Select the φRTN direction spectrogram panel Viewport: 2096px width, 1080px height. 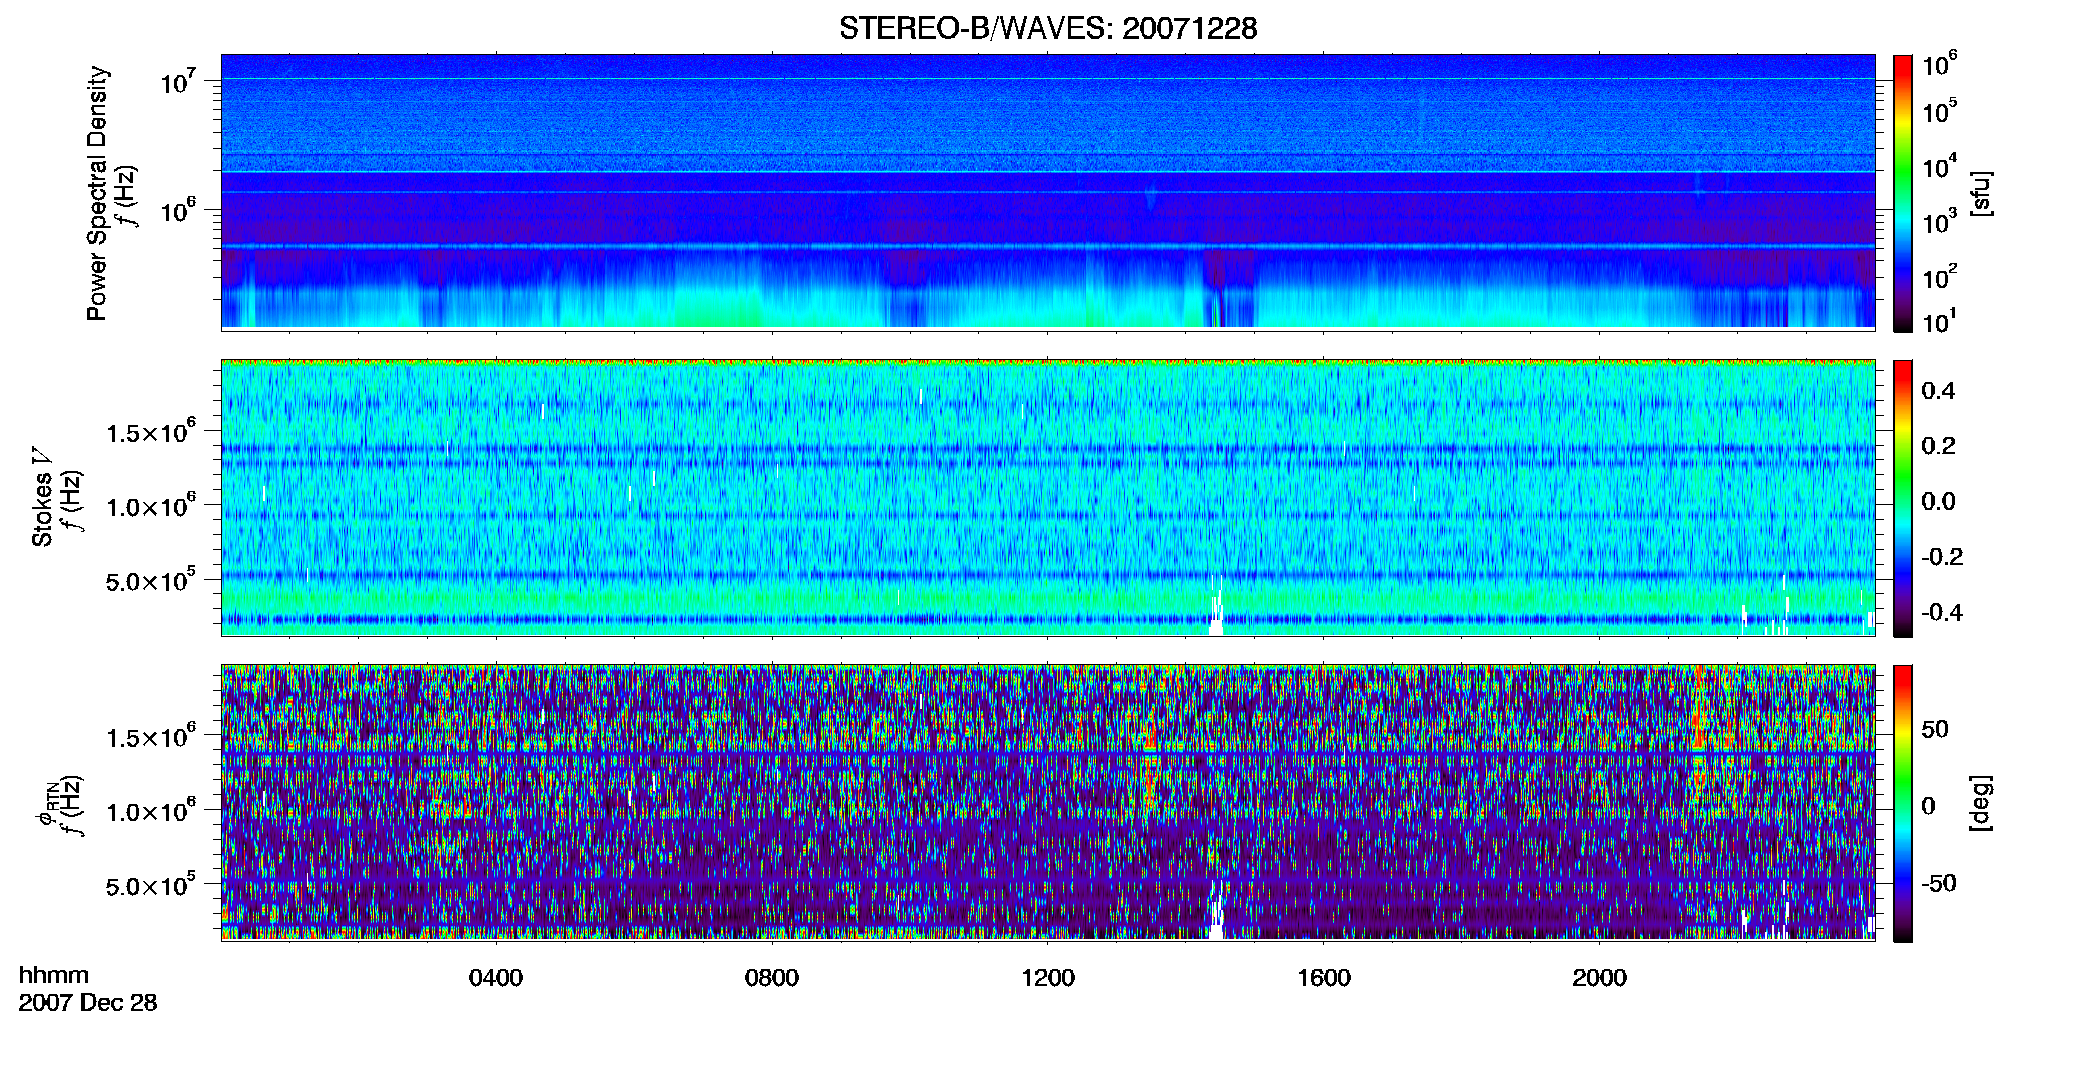(x=1048, y=802)
